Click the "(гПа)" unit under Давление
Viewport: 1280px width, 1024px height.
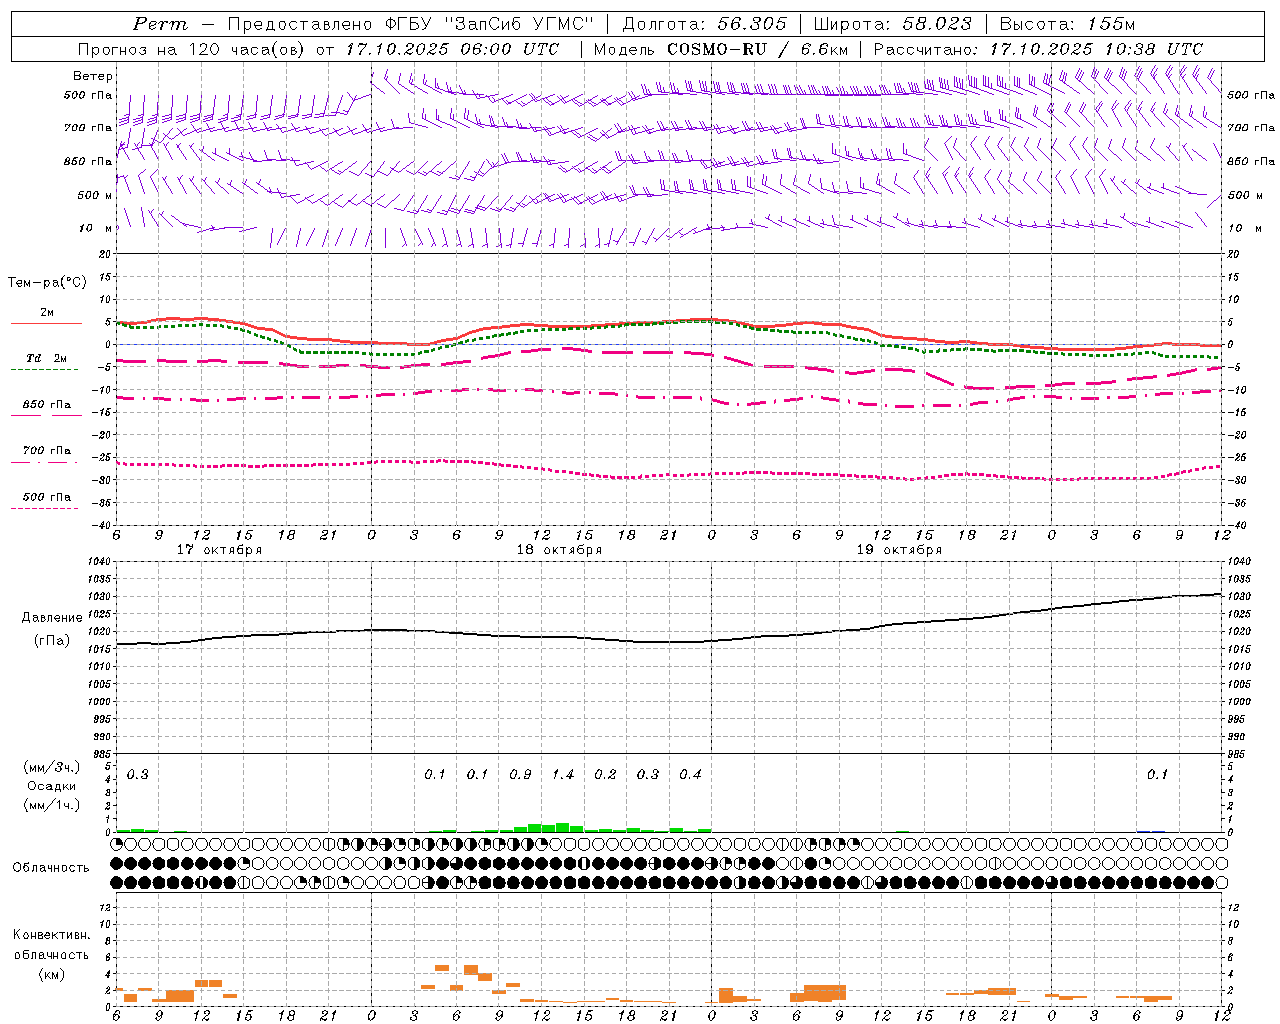click(x=52, y=640)
